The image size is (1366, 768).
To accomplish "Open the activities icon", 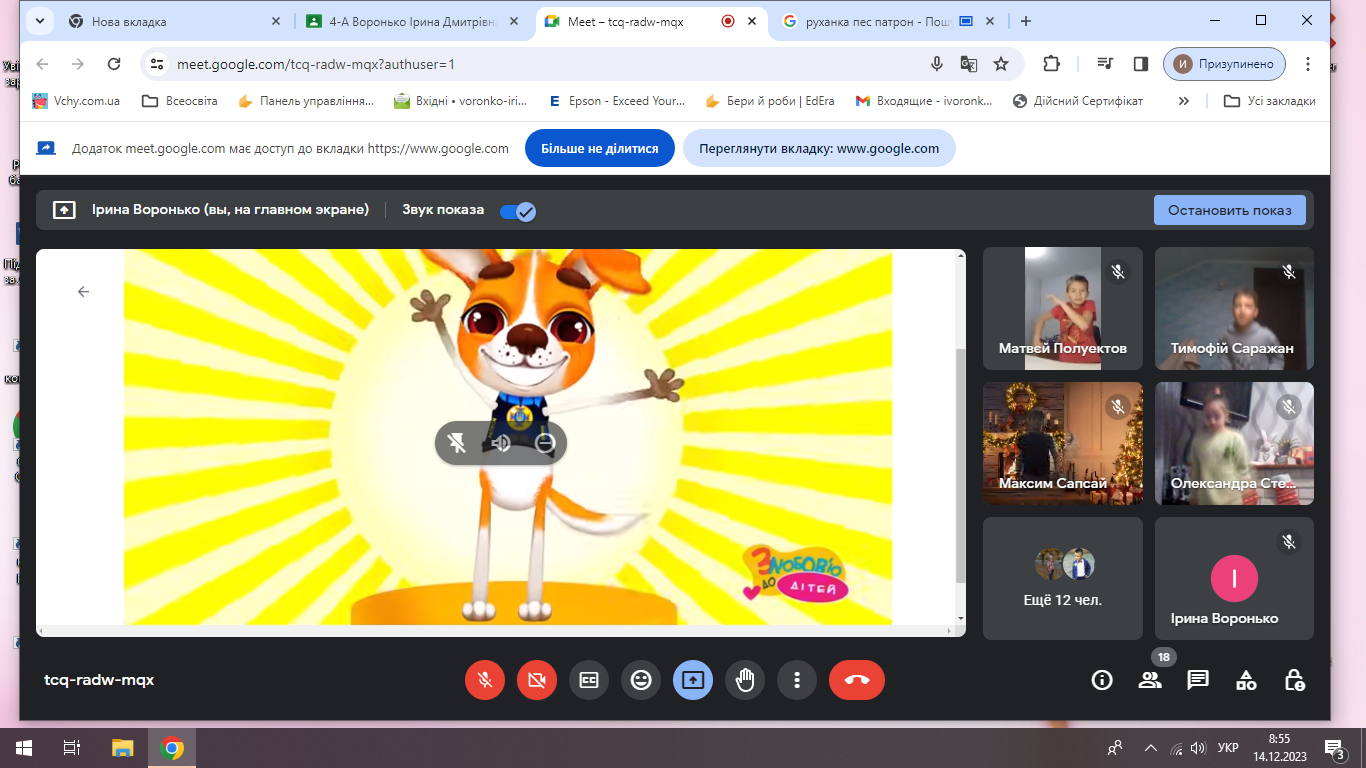I will (x=1246, y=681).
